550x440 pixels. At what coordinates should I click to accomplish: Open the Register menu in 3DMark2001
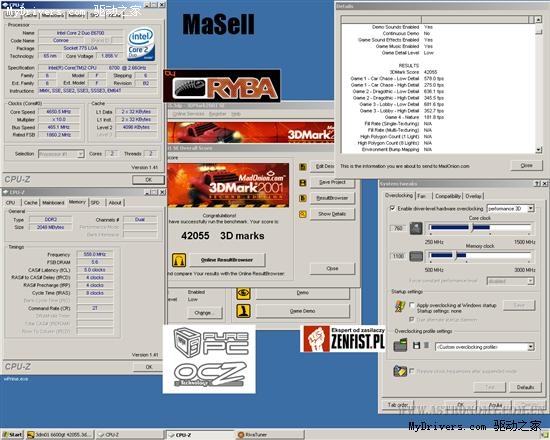217,114
